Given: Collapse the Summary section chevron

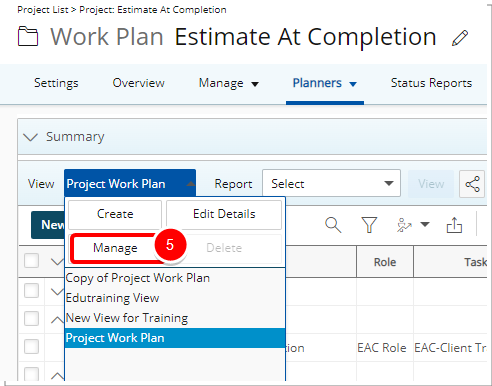Looking at the screenshot, I should click(31, 137).
